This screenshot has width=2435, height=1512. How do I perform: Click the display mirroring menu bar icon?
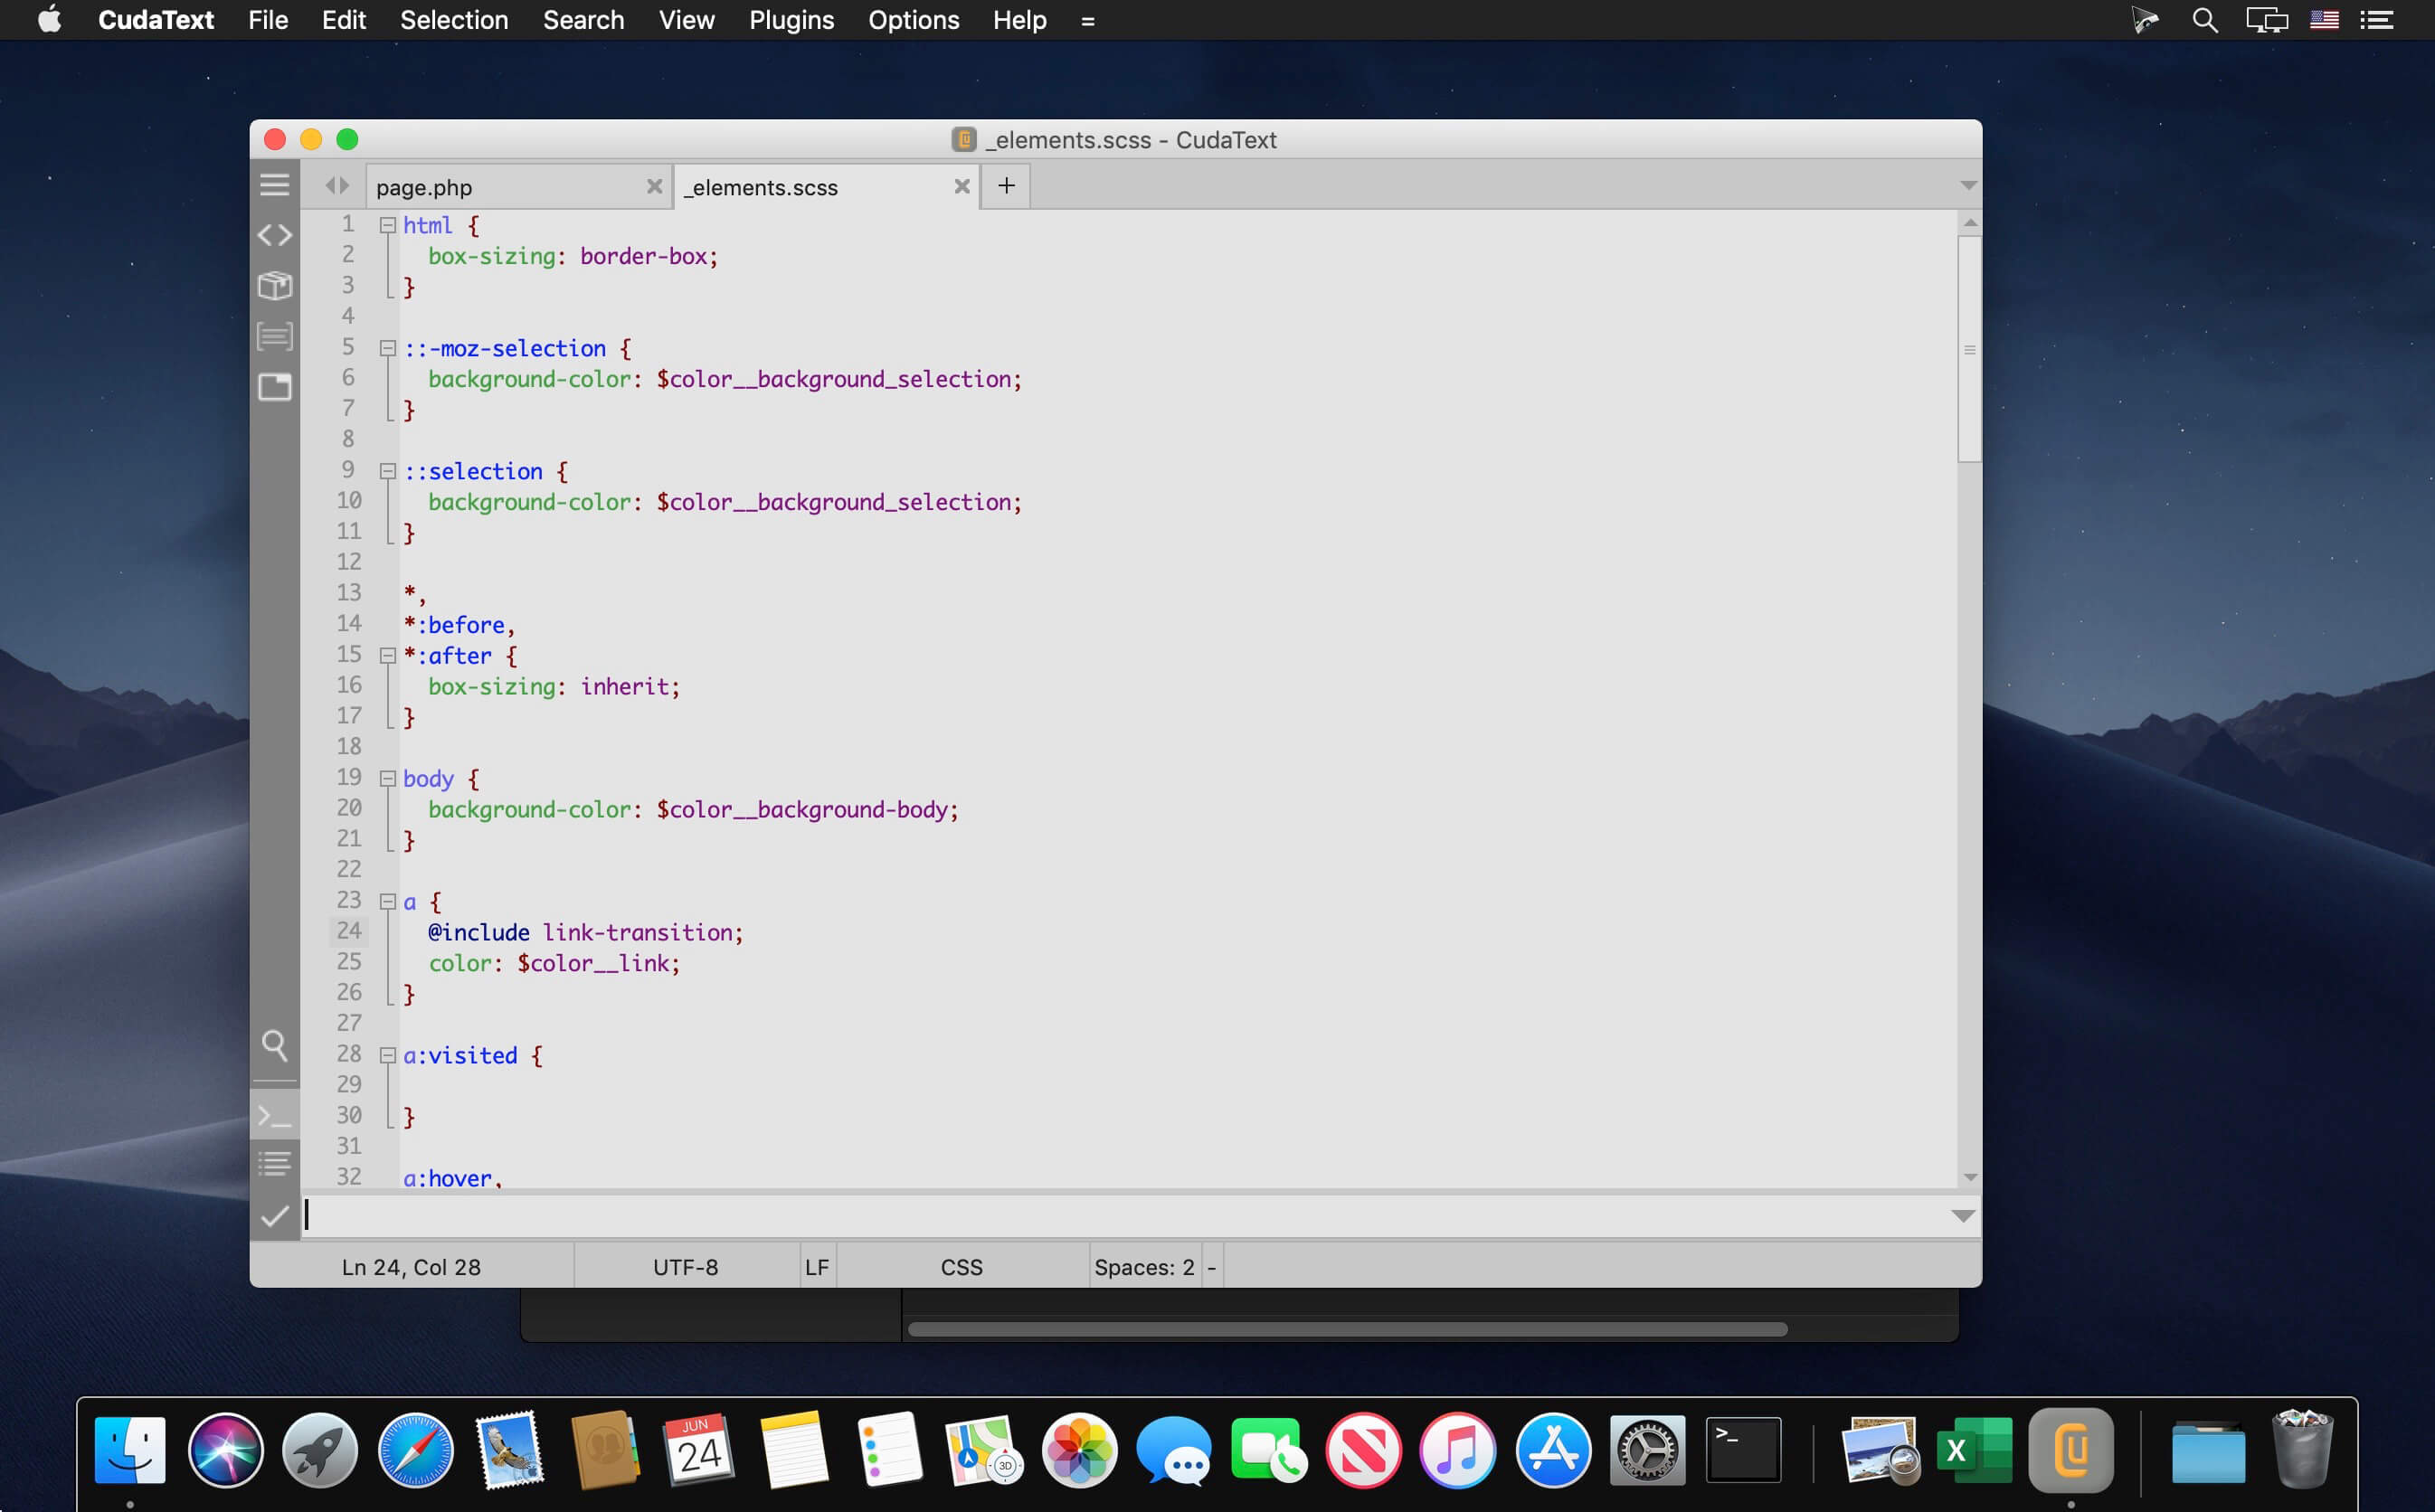[x=2266, y=20]
